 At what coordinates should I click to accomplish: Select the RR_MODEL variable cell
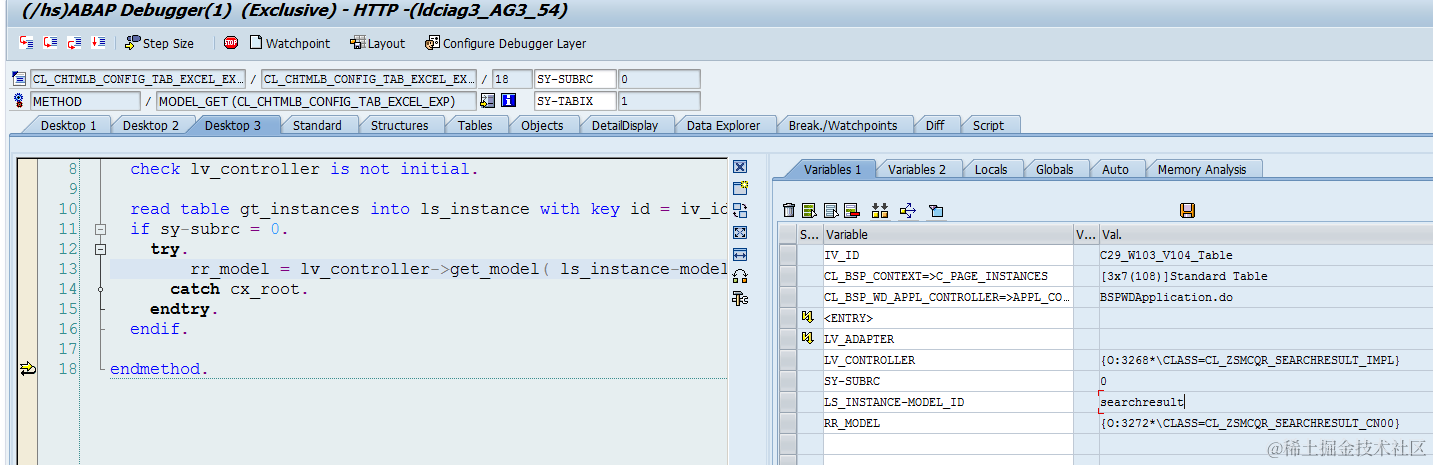tap(947, 423)
